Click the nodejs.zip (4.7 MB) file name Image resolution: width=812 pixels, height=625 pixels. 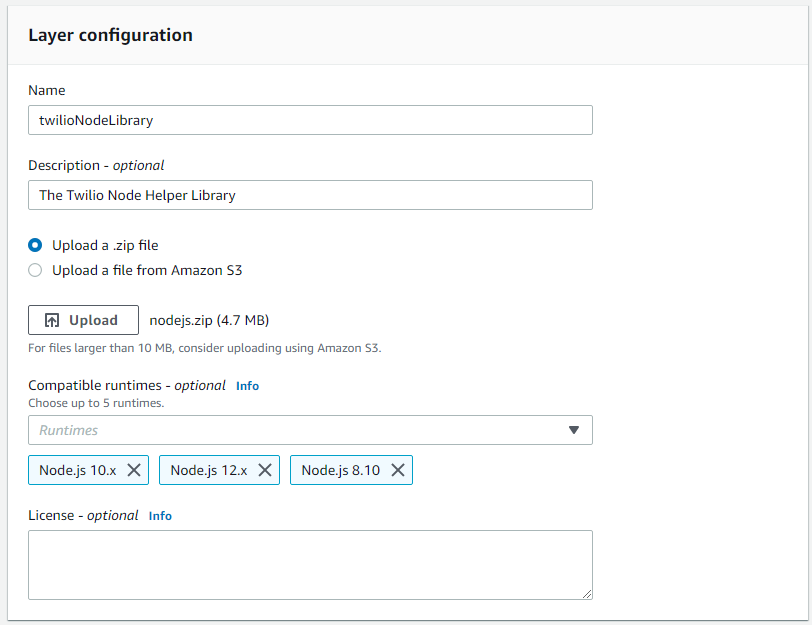(209, 321)
